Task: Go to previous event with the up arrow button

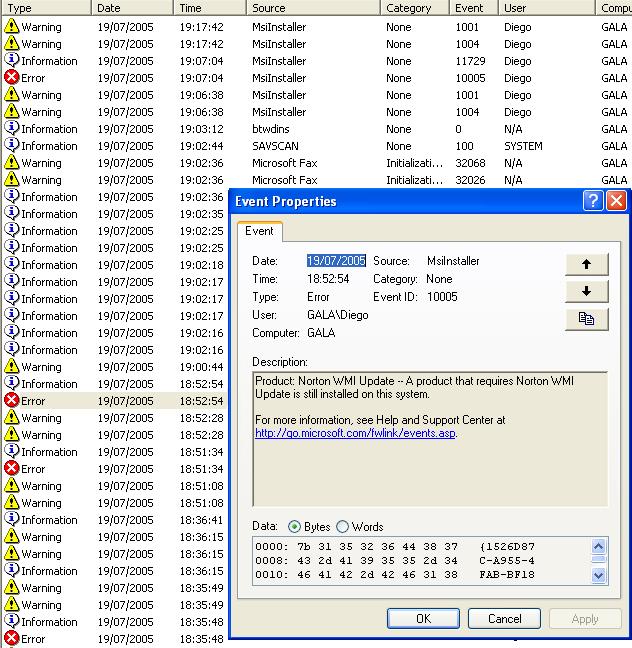Action: [587, 264]
